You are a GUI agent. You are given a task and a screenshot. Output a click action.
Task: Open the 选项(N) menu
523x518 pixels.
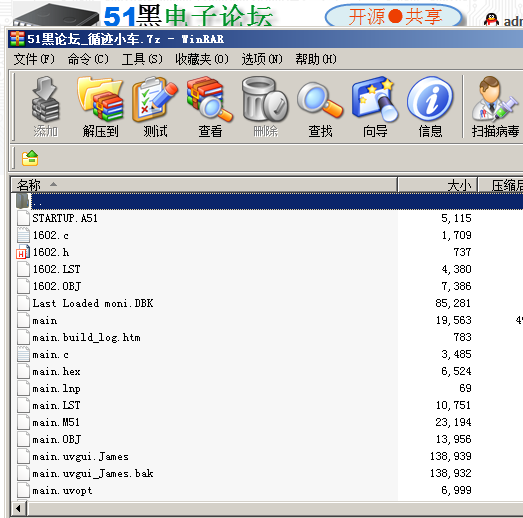[x=262, y=59]
